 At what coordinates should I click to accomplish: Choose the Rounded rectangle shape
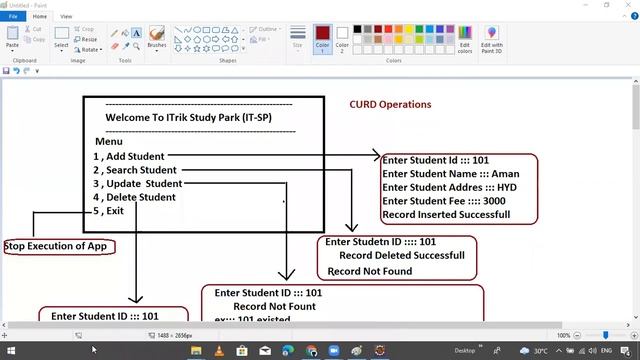click(x=216, y=30)
